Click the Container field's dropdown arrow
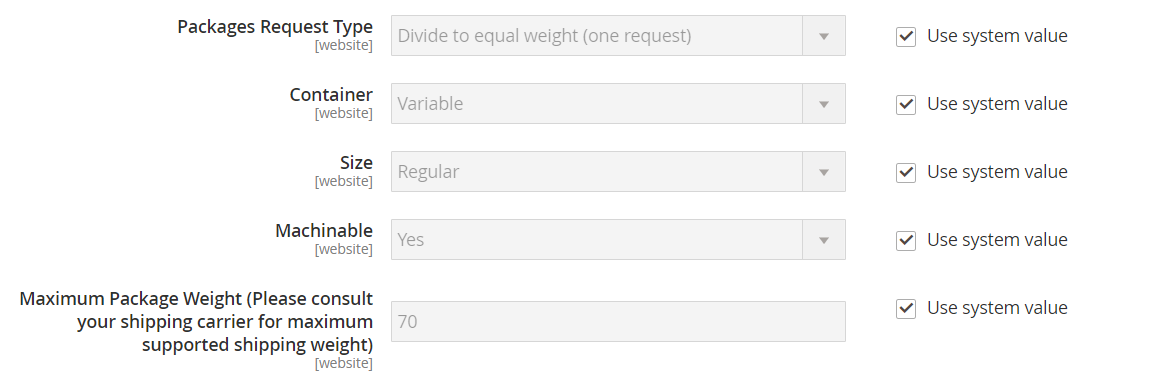Image resolution: width=1150 pixels, height=381 pixels. point(824,104)
